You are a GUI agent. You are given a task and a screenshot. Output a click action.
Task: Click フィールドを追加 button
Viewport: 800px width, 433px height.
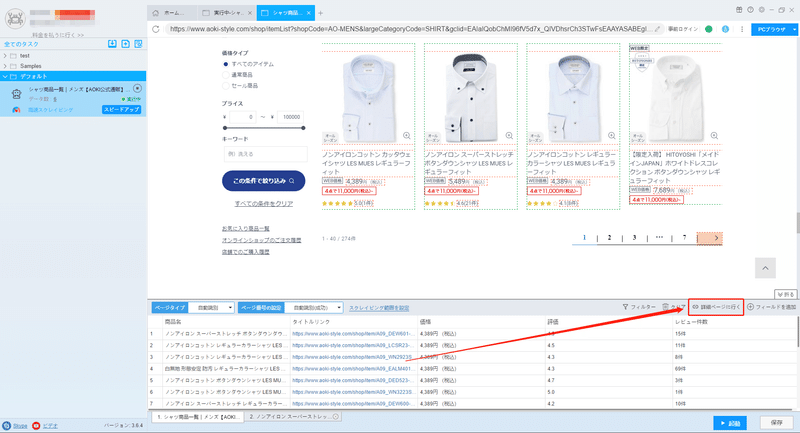pos(771,307)
